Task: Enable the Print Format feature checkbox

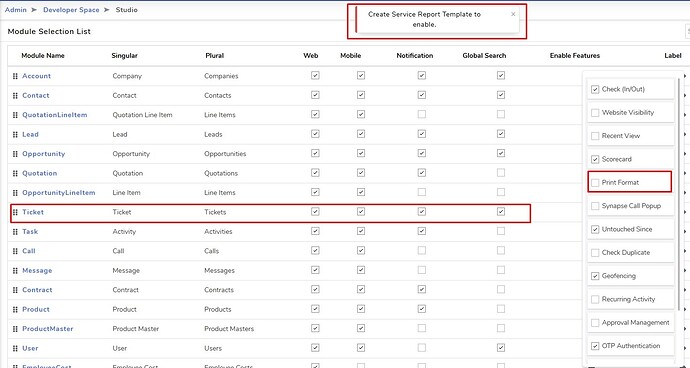Action: click(595, 182)
